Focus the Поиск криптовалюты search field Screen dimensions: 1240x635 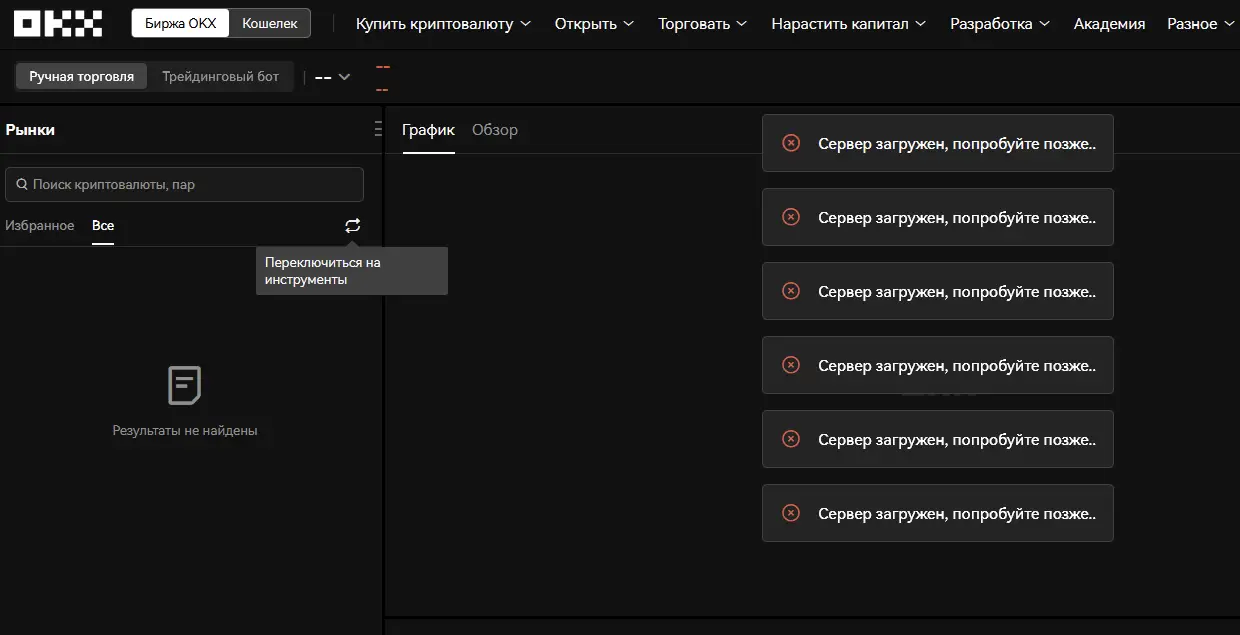coord(184,185)
